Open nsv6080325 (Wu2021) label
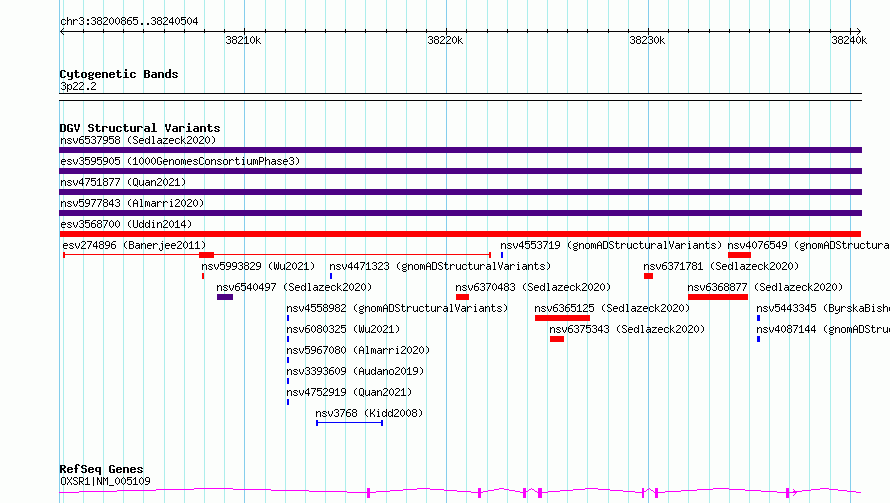The image size is (890, 503). 343,329
